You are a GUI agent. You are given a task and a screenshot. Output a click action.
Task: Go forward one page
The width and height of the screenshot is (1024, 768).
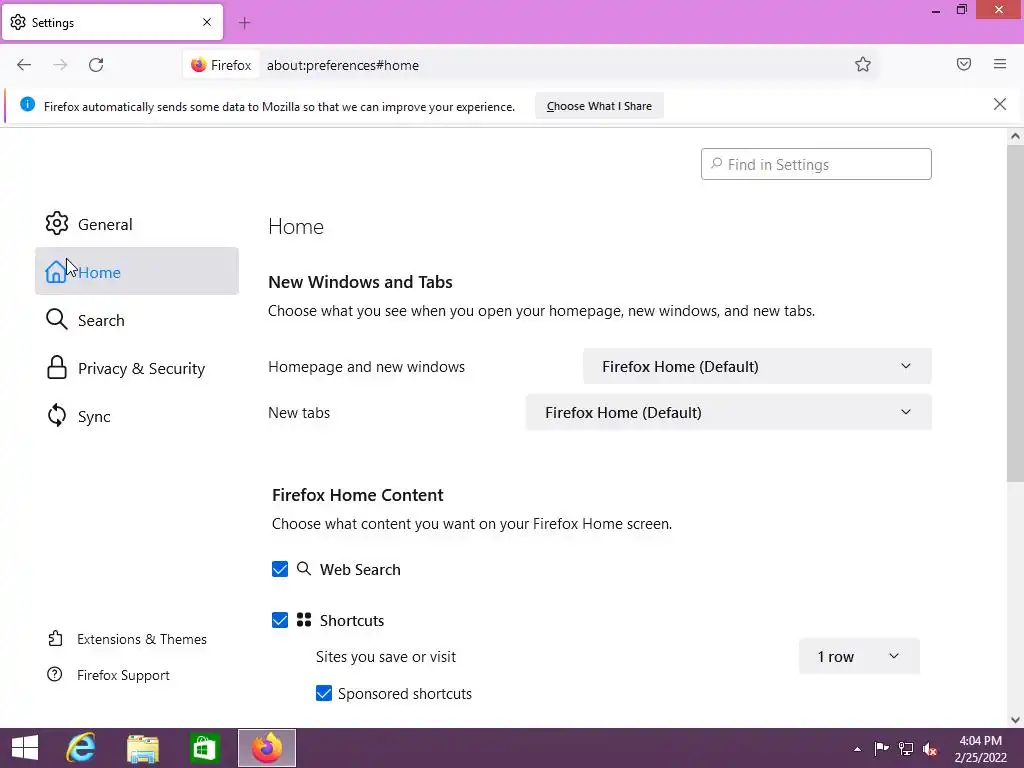click(60, 65)
